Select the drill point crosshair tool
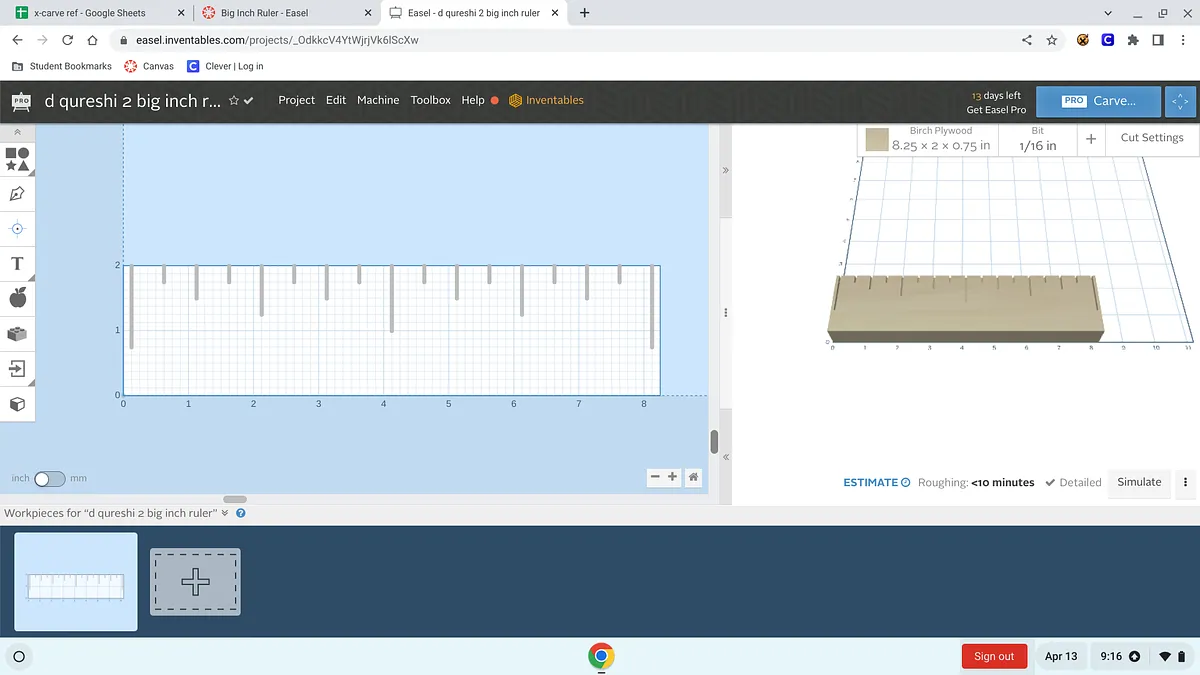The image size is (1200, 675). click(17, 229)
